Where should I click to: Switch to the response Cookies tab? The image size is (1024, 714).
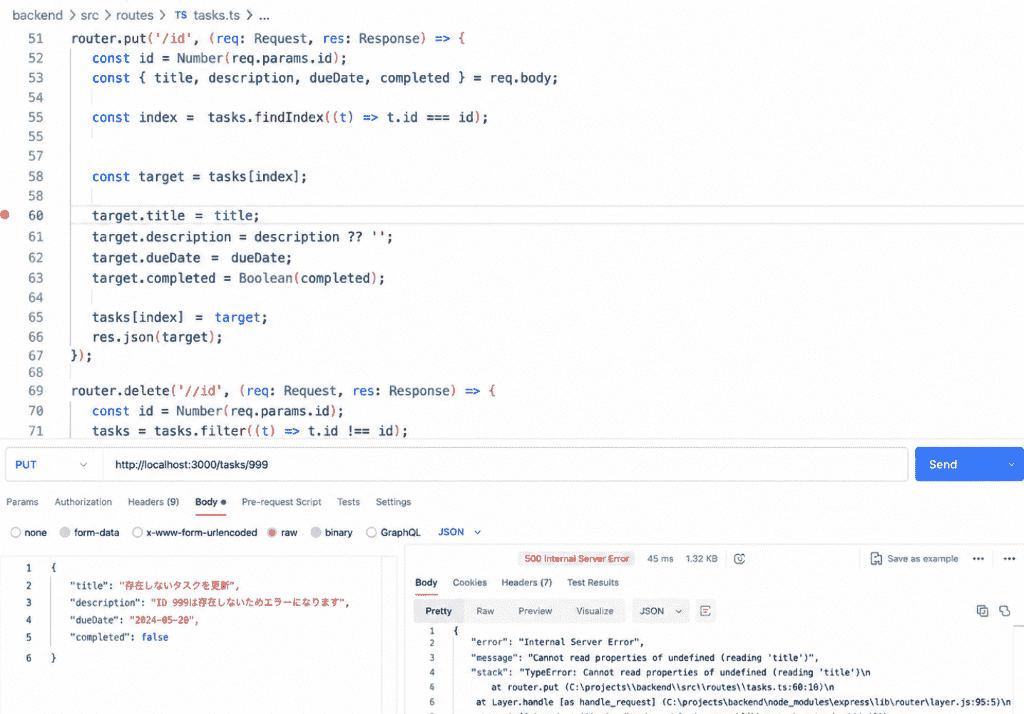click(x=470, y=583)
